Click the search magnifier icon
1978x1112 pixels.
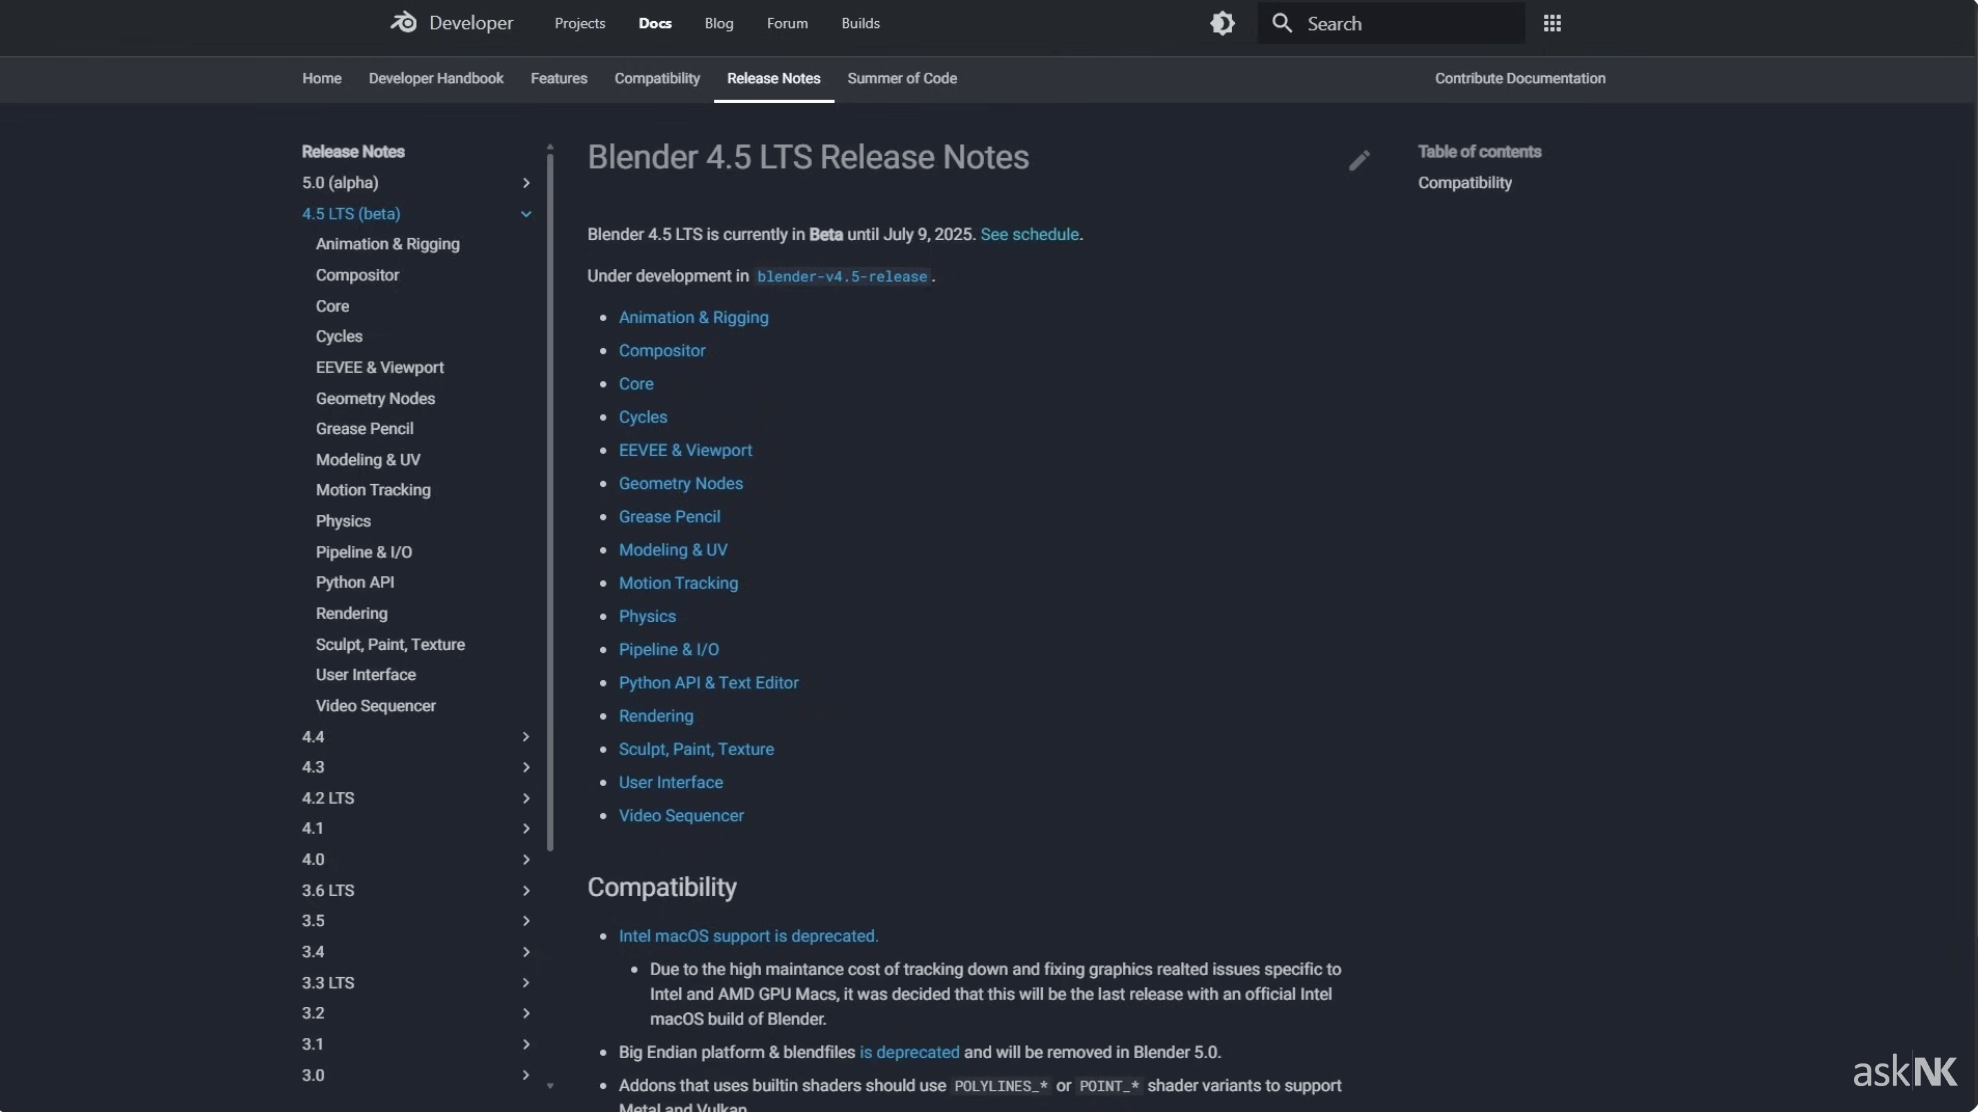pos(1281,23)
